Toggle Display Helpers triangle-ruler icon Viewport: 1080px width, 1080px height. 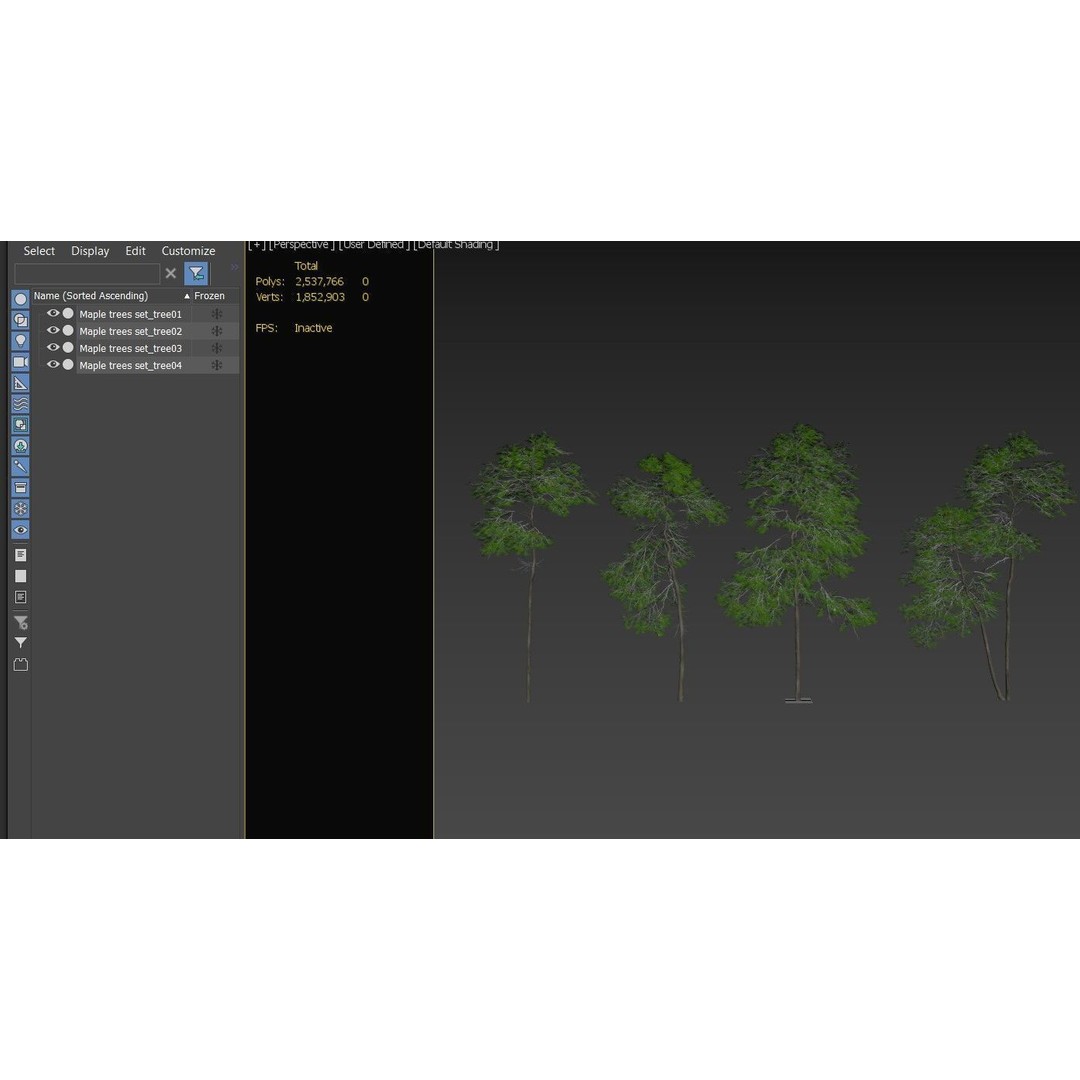[21, 383]
